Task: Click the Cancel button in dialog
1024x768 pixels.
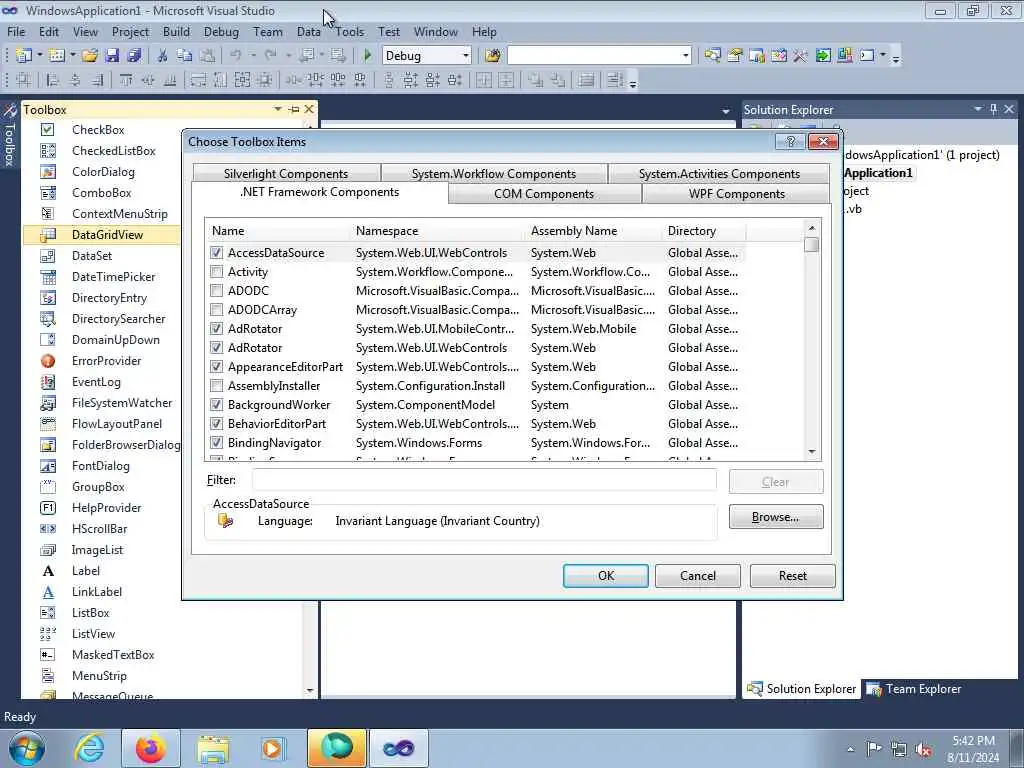Action: click(x=697, y=576)
